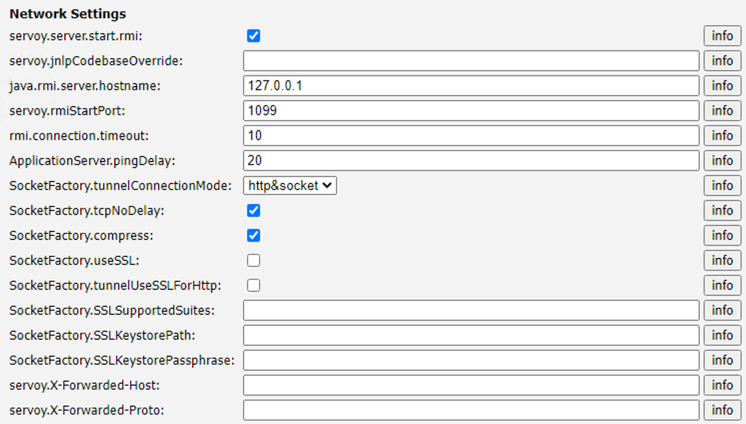Image resolution: width=746 pixels, height=424 pixels.
Task: Click the rmi.connection.timeout field
Action: tap(471, 136)
